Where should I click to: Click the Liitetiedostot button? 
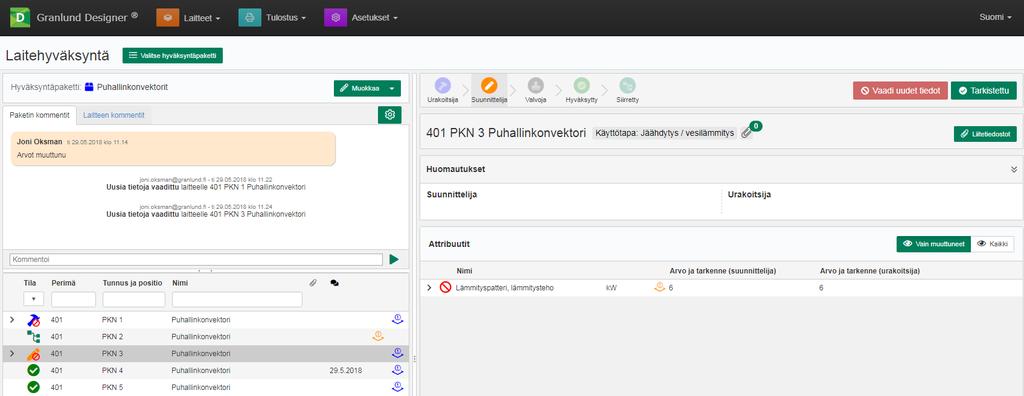point(985,133)
